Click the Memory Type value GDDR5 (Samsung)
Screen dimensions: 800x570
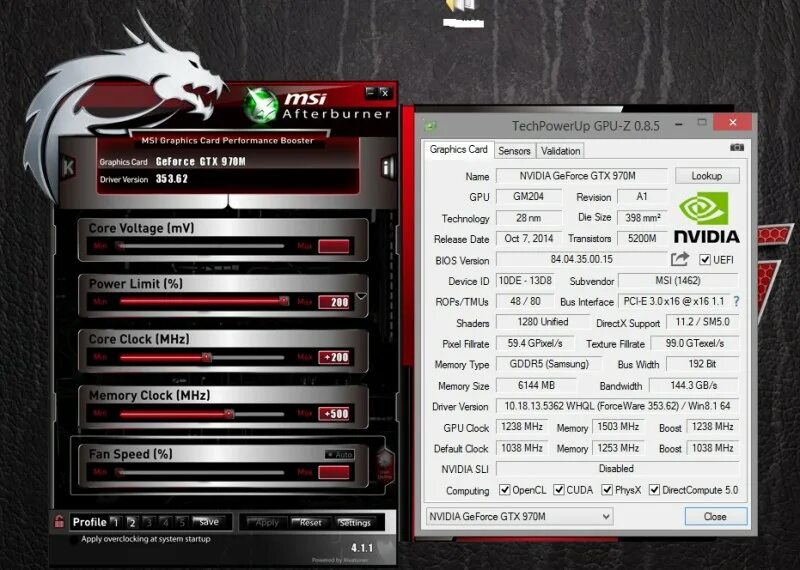[549, 364]
